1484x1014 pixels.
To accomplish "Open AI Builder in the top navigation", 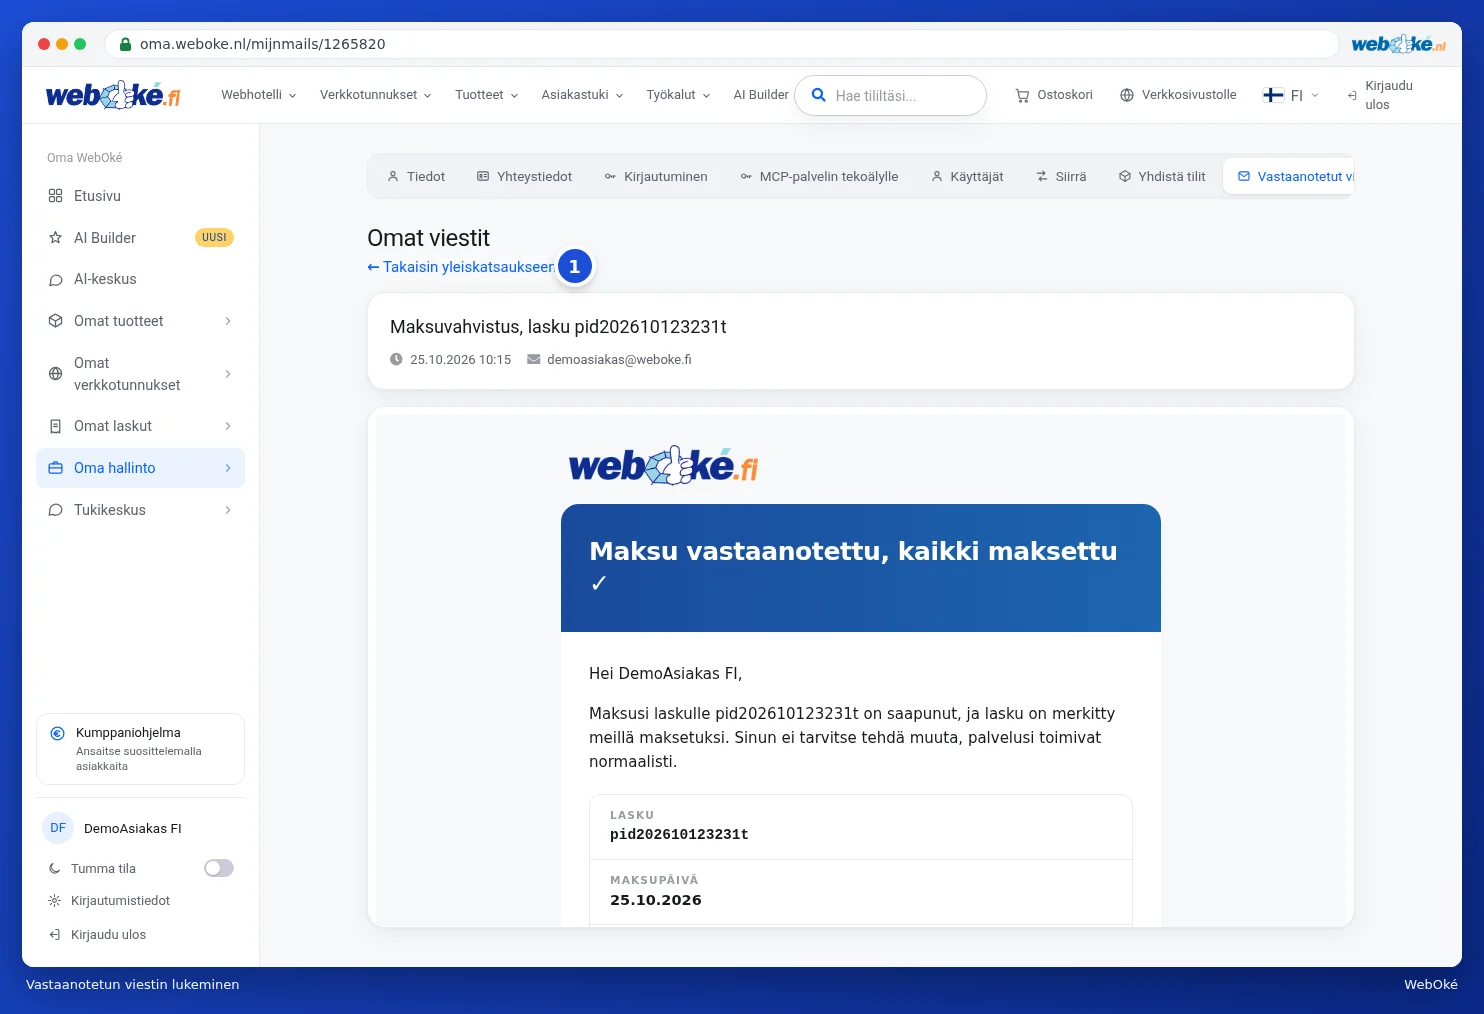I will [761, 95].
